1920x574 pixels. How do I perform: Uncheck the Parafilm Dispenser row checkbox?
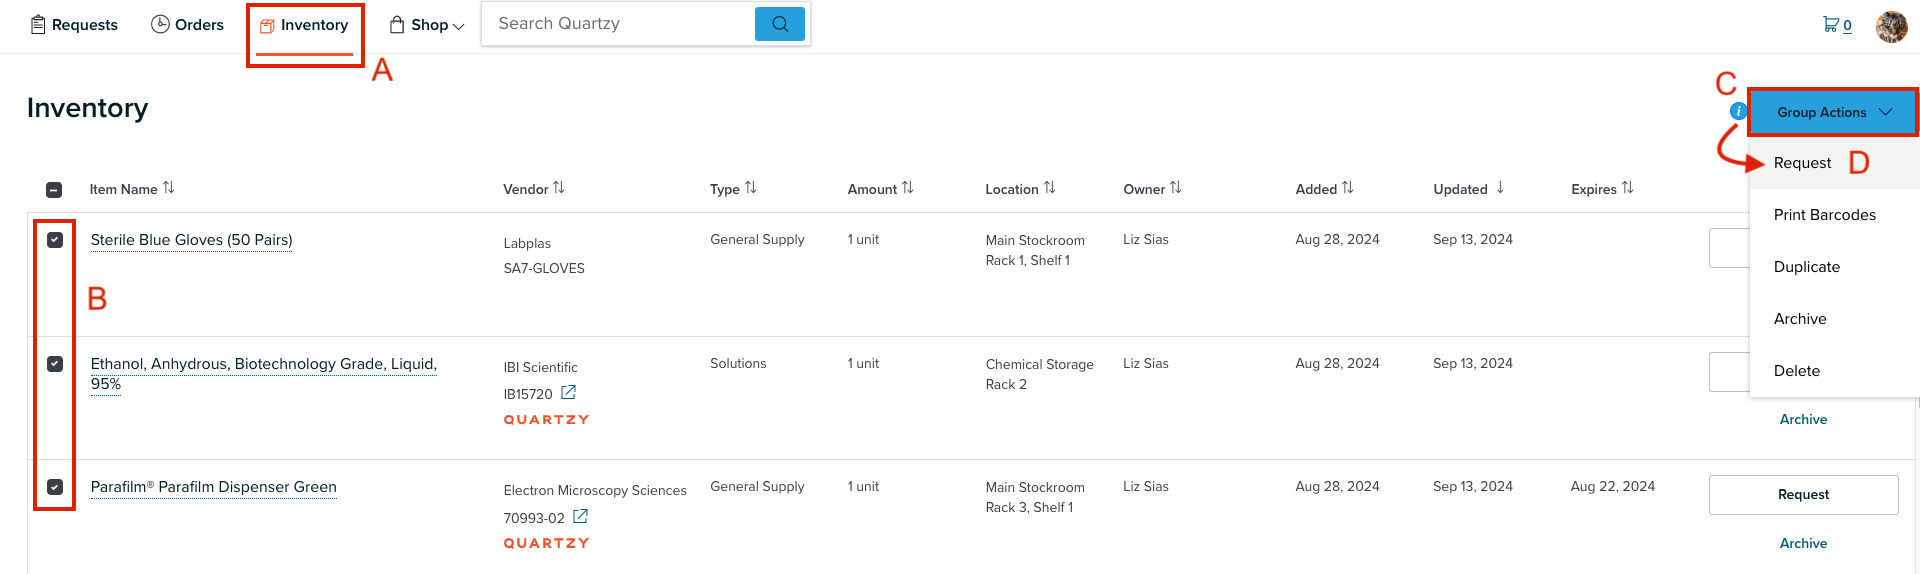click(55, 487)
